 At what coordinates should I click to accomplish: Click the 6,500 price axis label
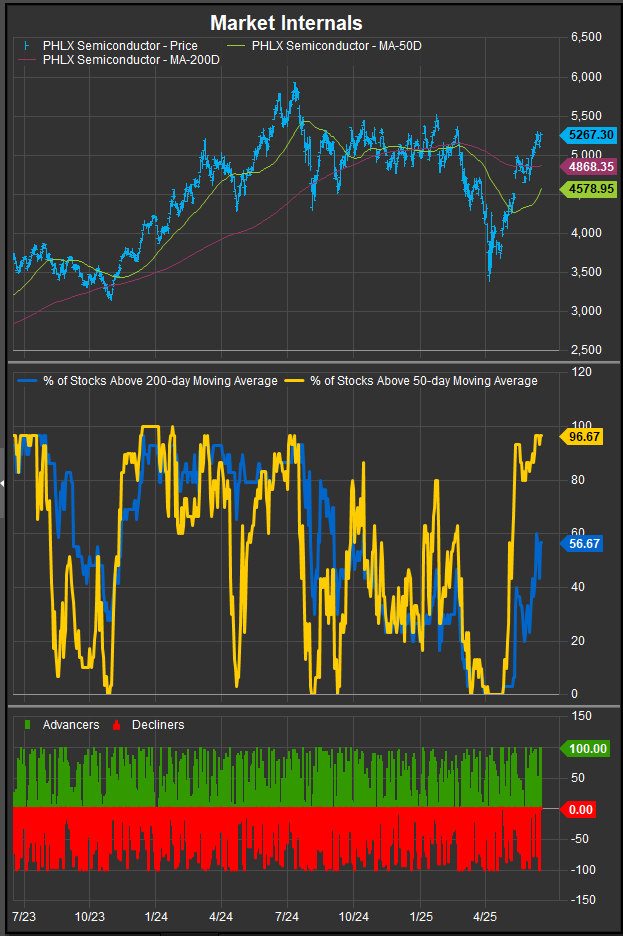586,37
